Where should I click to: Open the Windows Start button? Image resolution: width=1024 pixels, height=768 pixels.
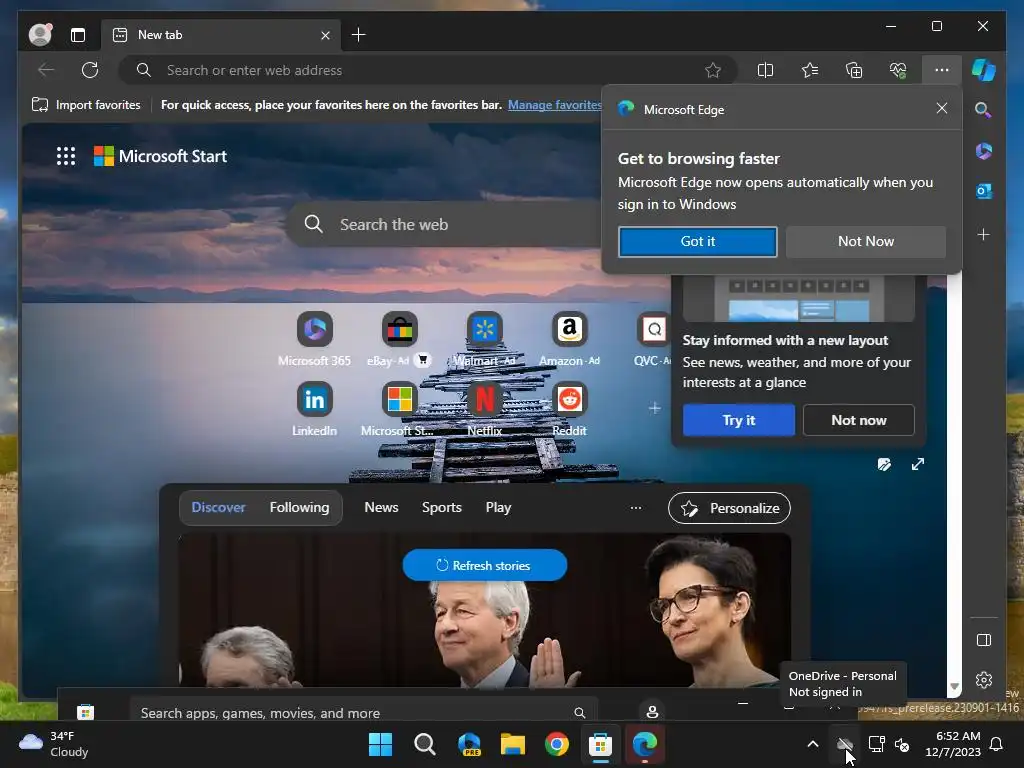381,744
